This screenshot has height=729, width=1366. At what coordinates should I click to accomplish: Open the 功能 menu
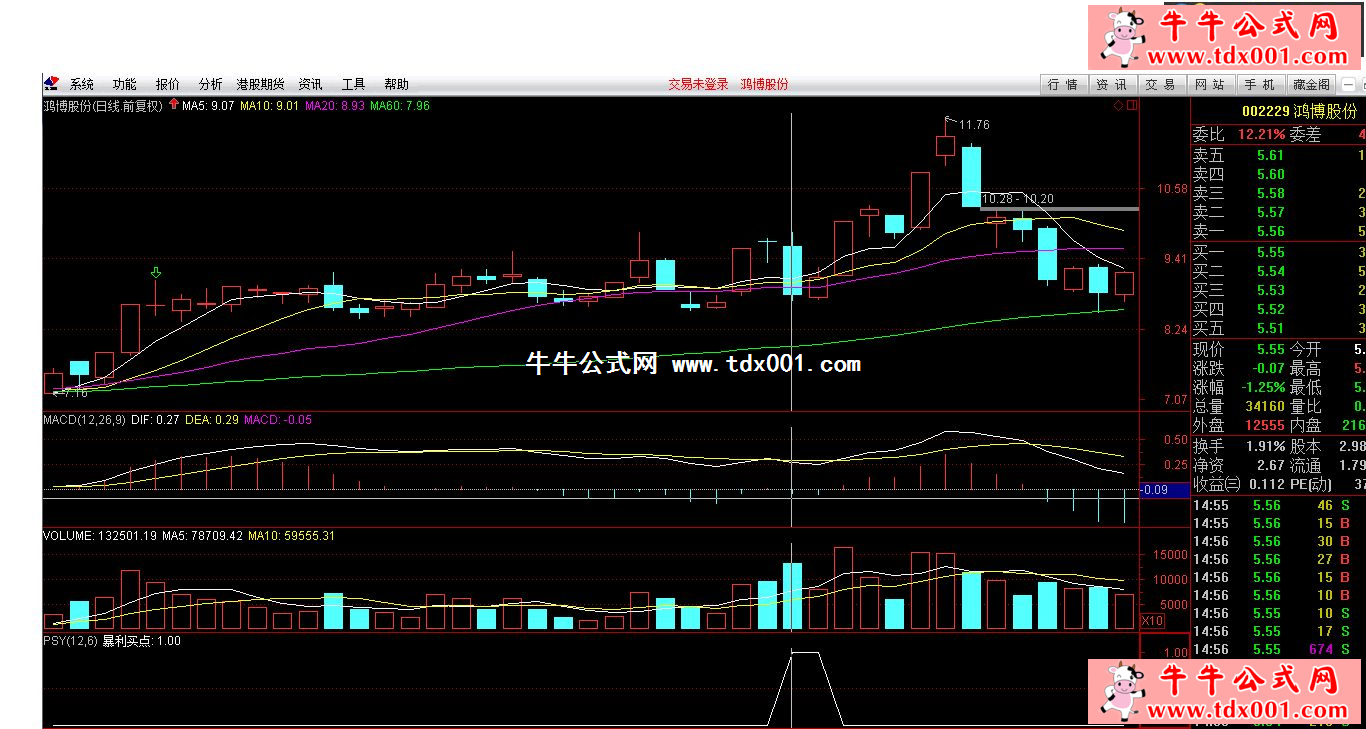125,85
